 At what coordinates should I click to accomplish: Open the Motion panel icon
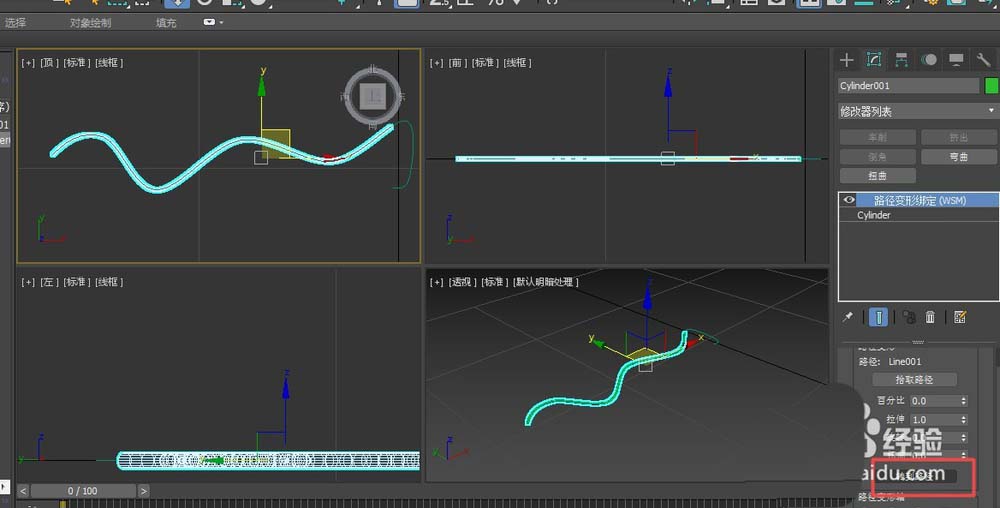point(929,60)
